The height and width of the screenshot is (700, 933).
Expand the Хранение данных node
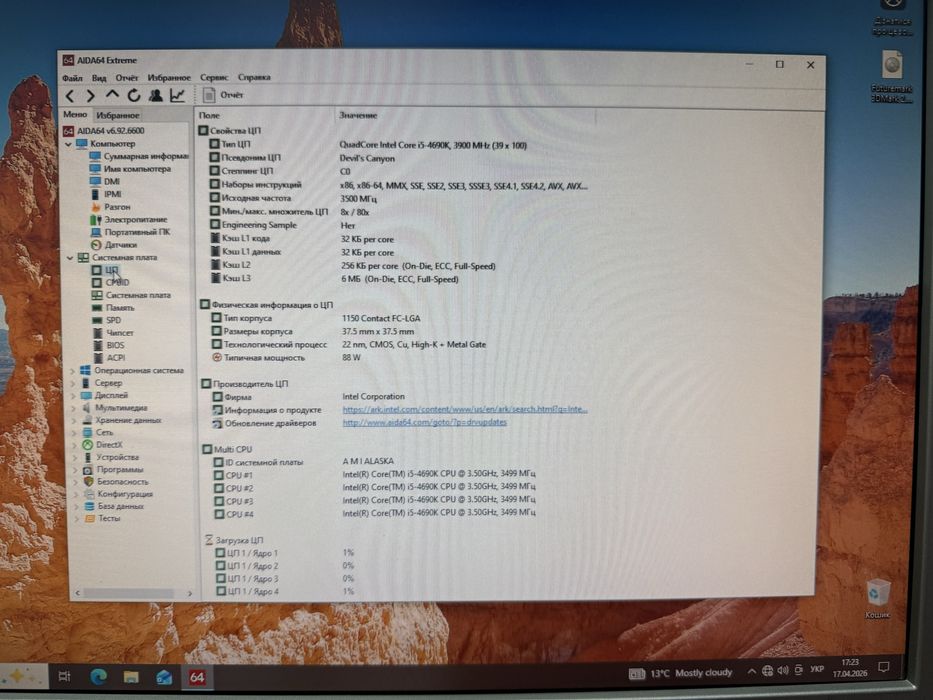coord(74,420)
